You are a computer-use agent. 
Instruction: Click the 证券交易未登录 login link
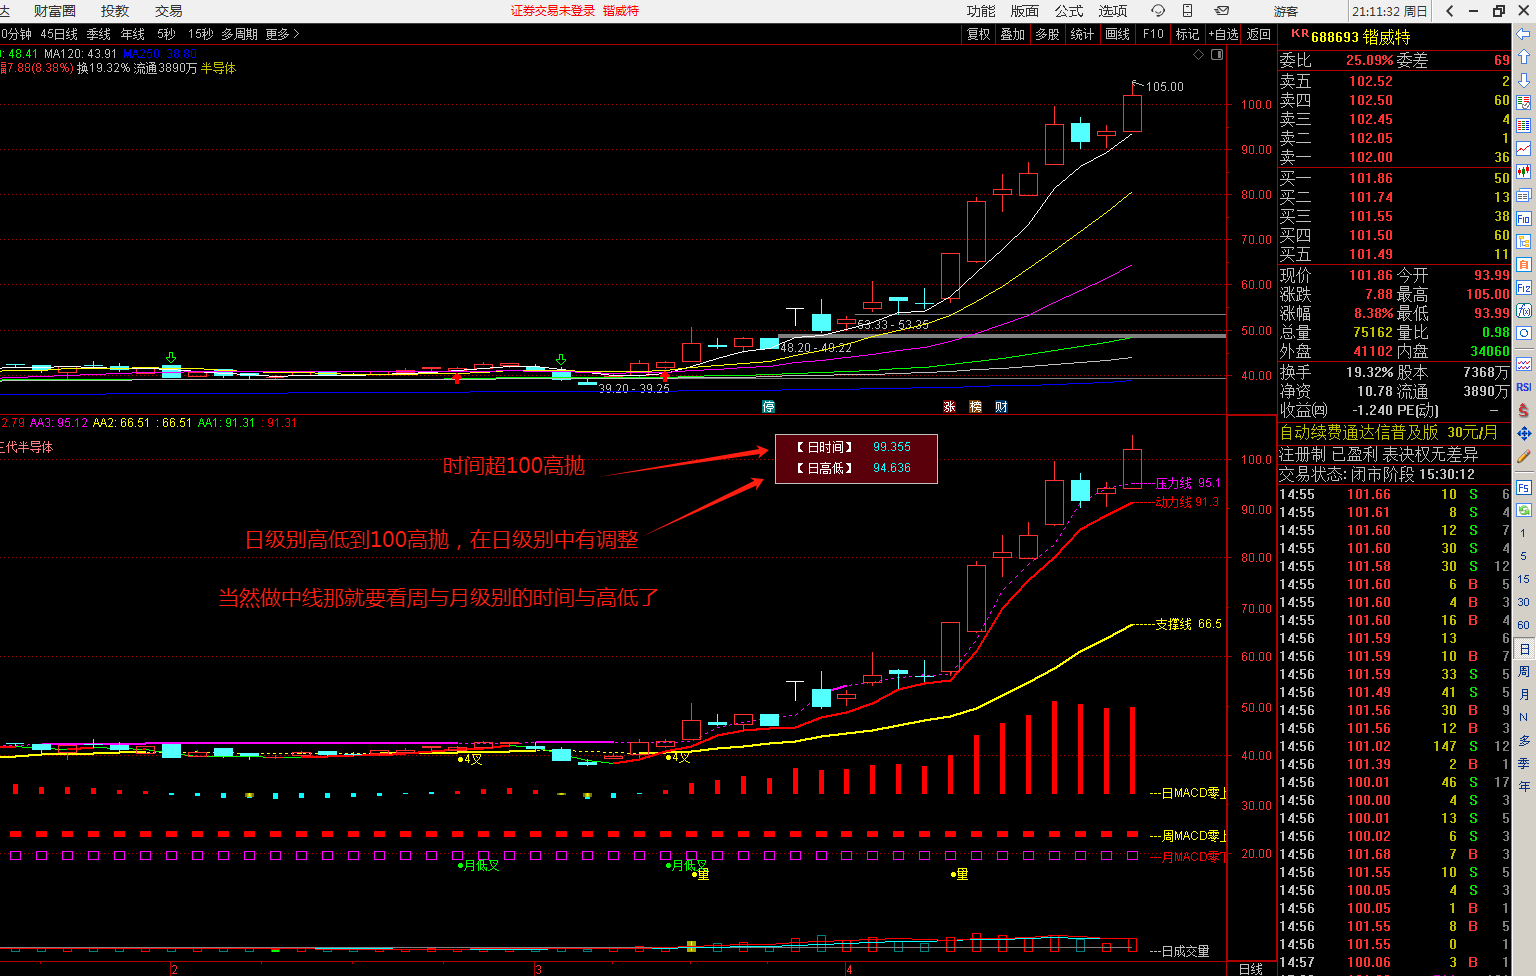click(552, 11)
